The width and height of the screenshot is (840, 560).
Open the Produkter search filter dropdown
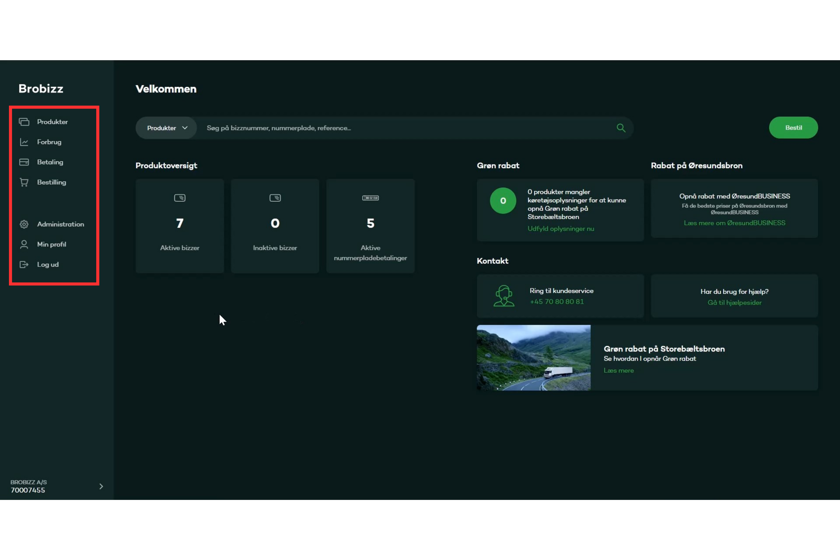pyautogui.click(x=166, y=128)
